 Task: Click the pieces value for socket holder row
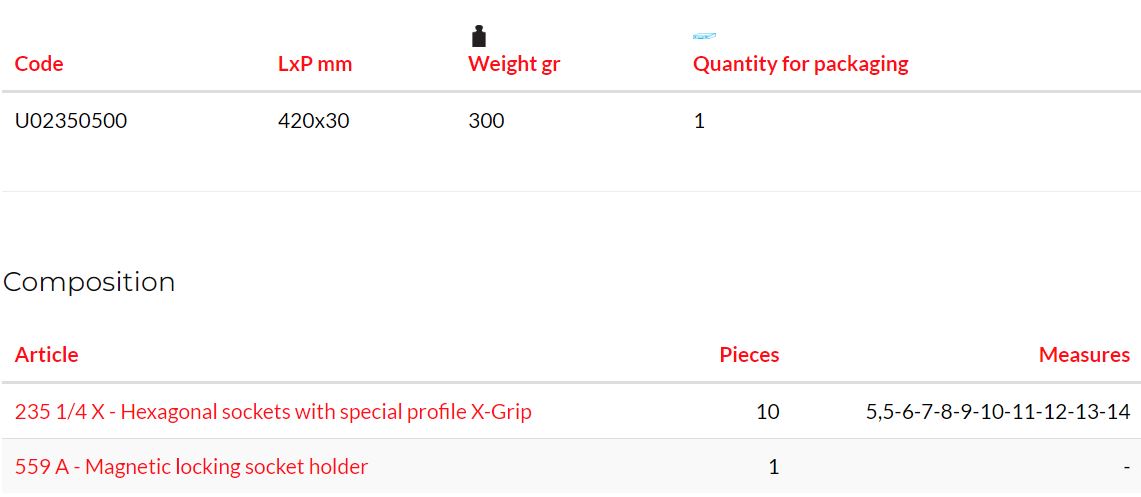click(774, 466)
